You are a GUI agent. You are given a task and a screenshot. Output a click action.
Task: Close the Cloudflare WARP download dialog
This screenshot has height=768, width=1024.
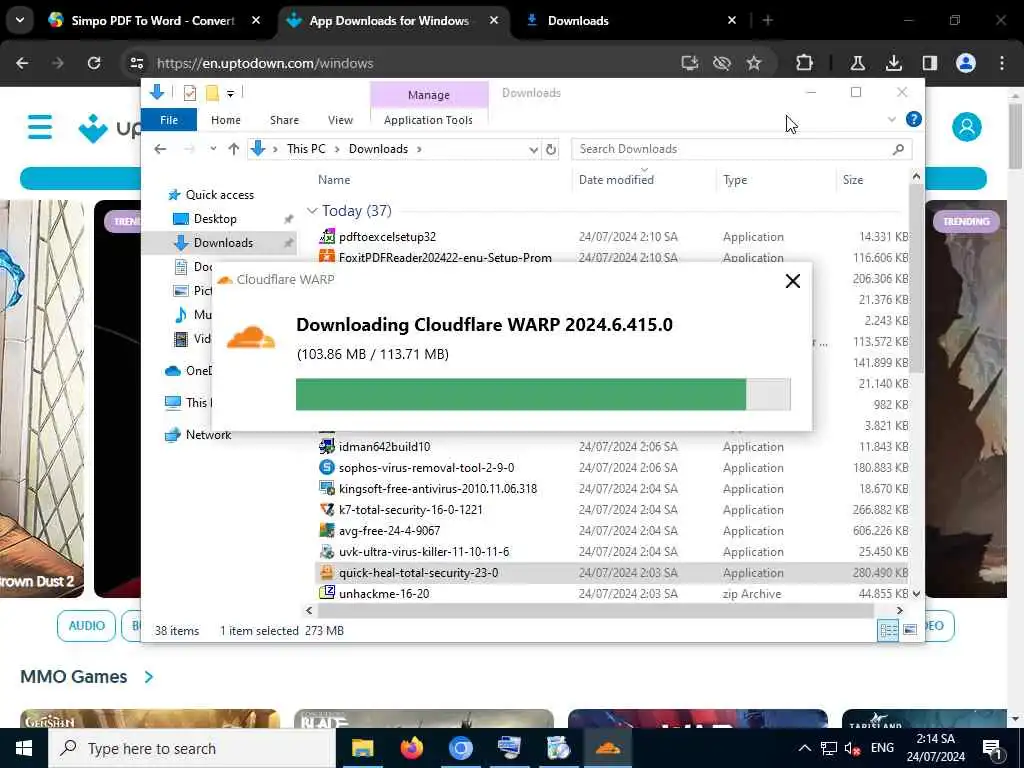click(792, 281)
